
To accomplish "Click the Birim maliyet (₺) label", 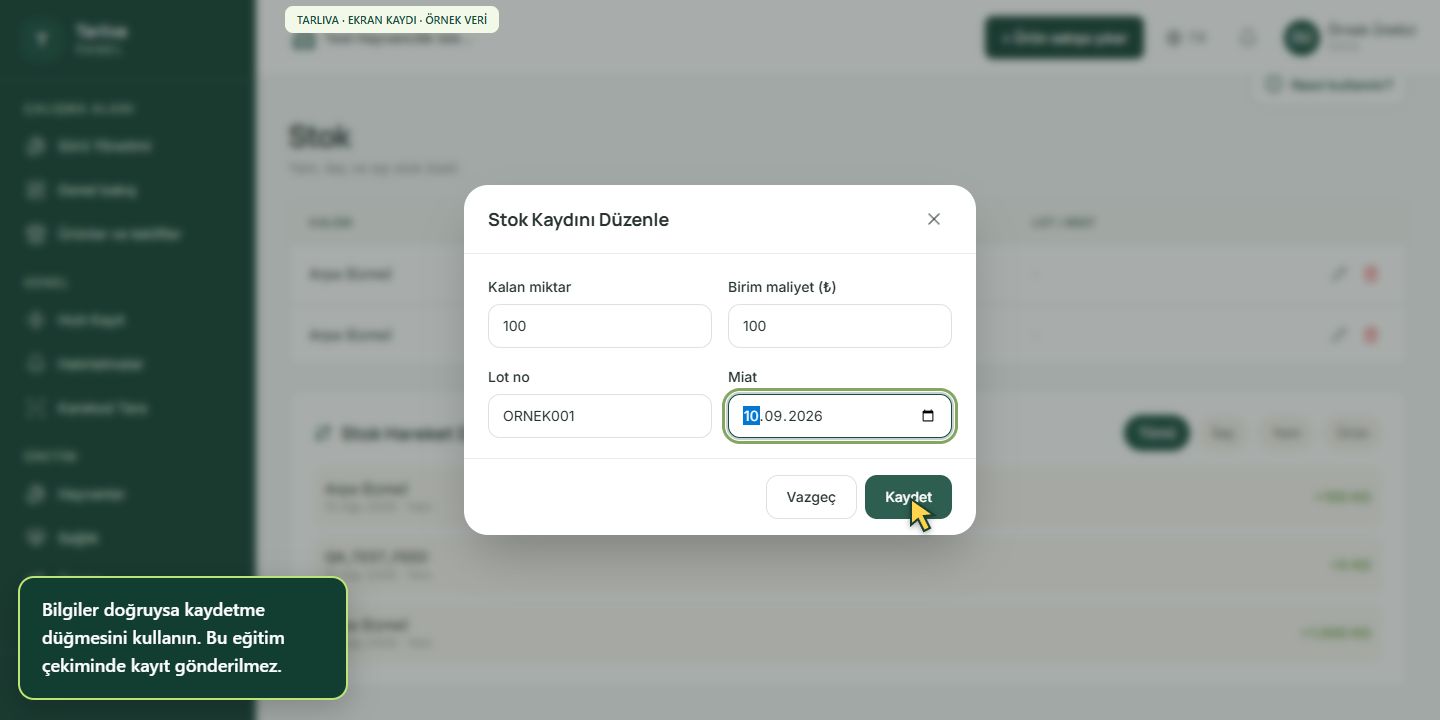I will (x=782, y=287).
